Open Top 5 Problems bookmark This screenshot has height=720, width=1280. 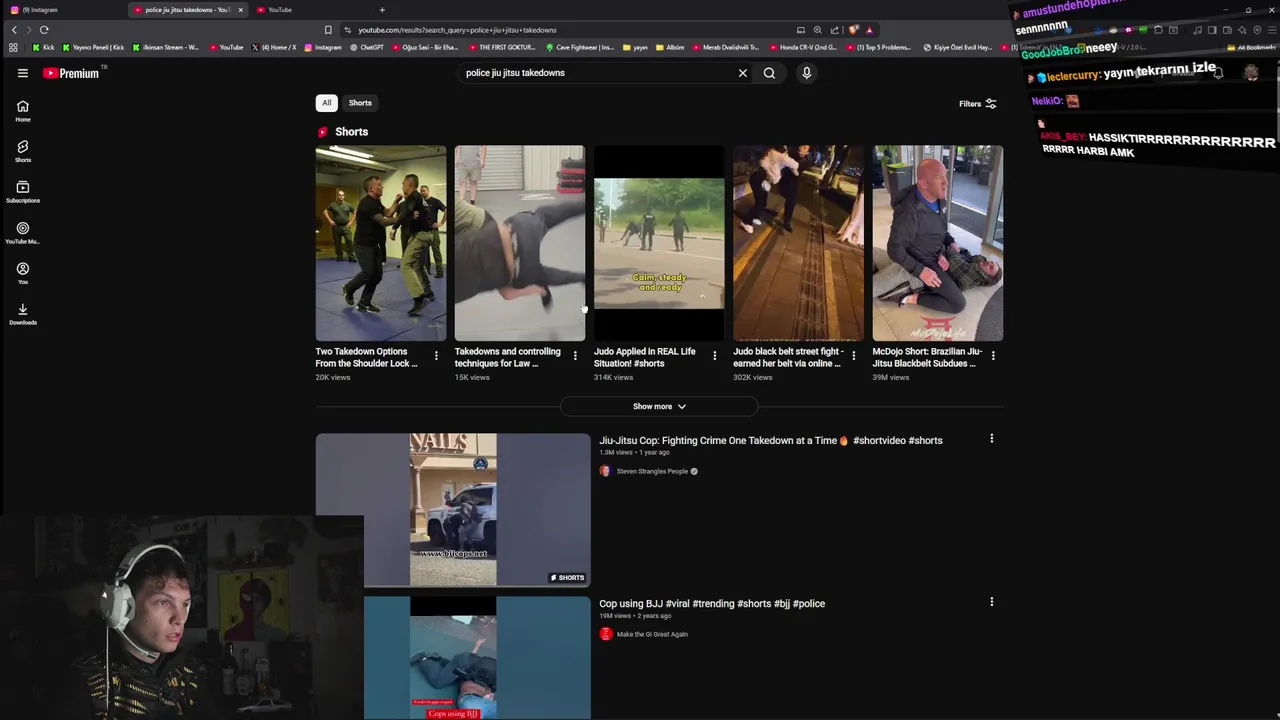(878, 47)
